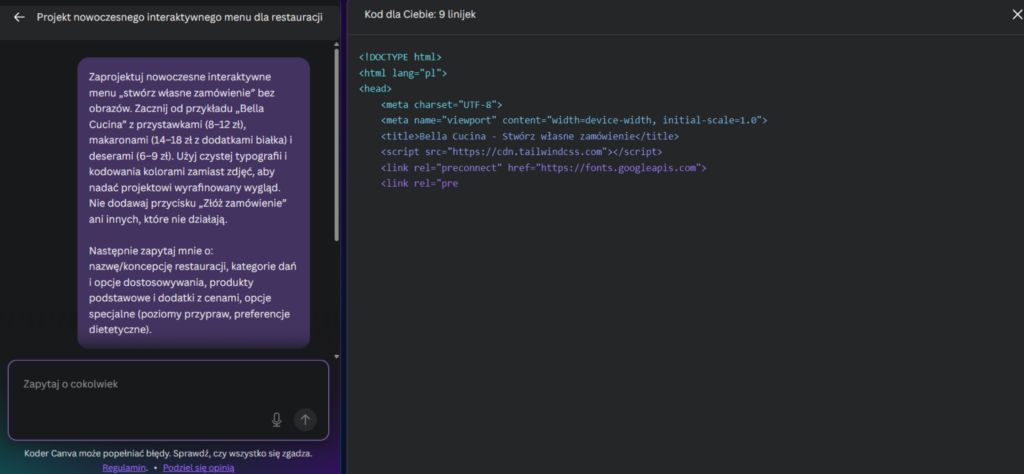1024x474 pixels.
Task: Click the preconnect googleapis link line
Action: [543, 168]
